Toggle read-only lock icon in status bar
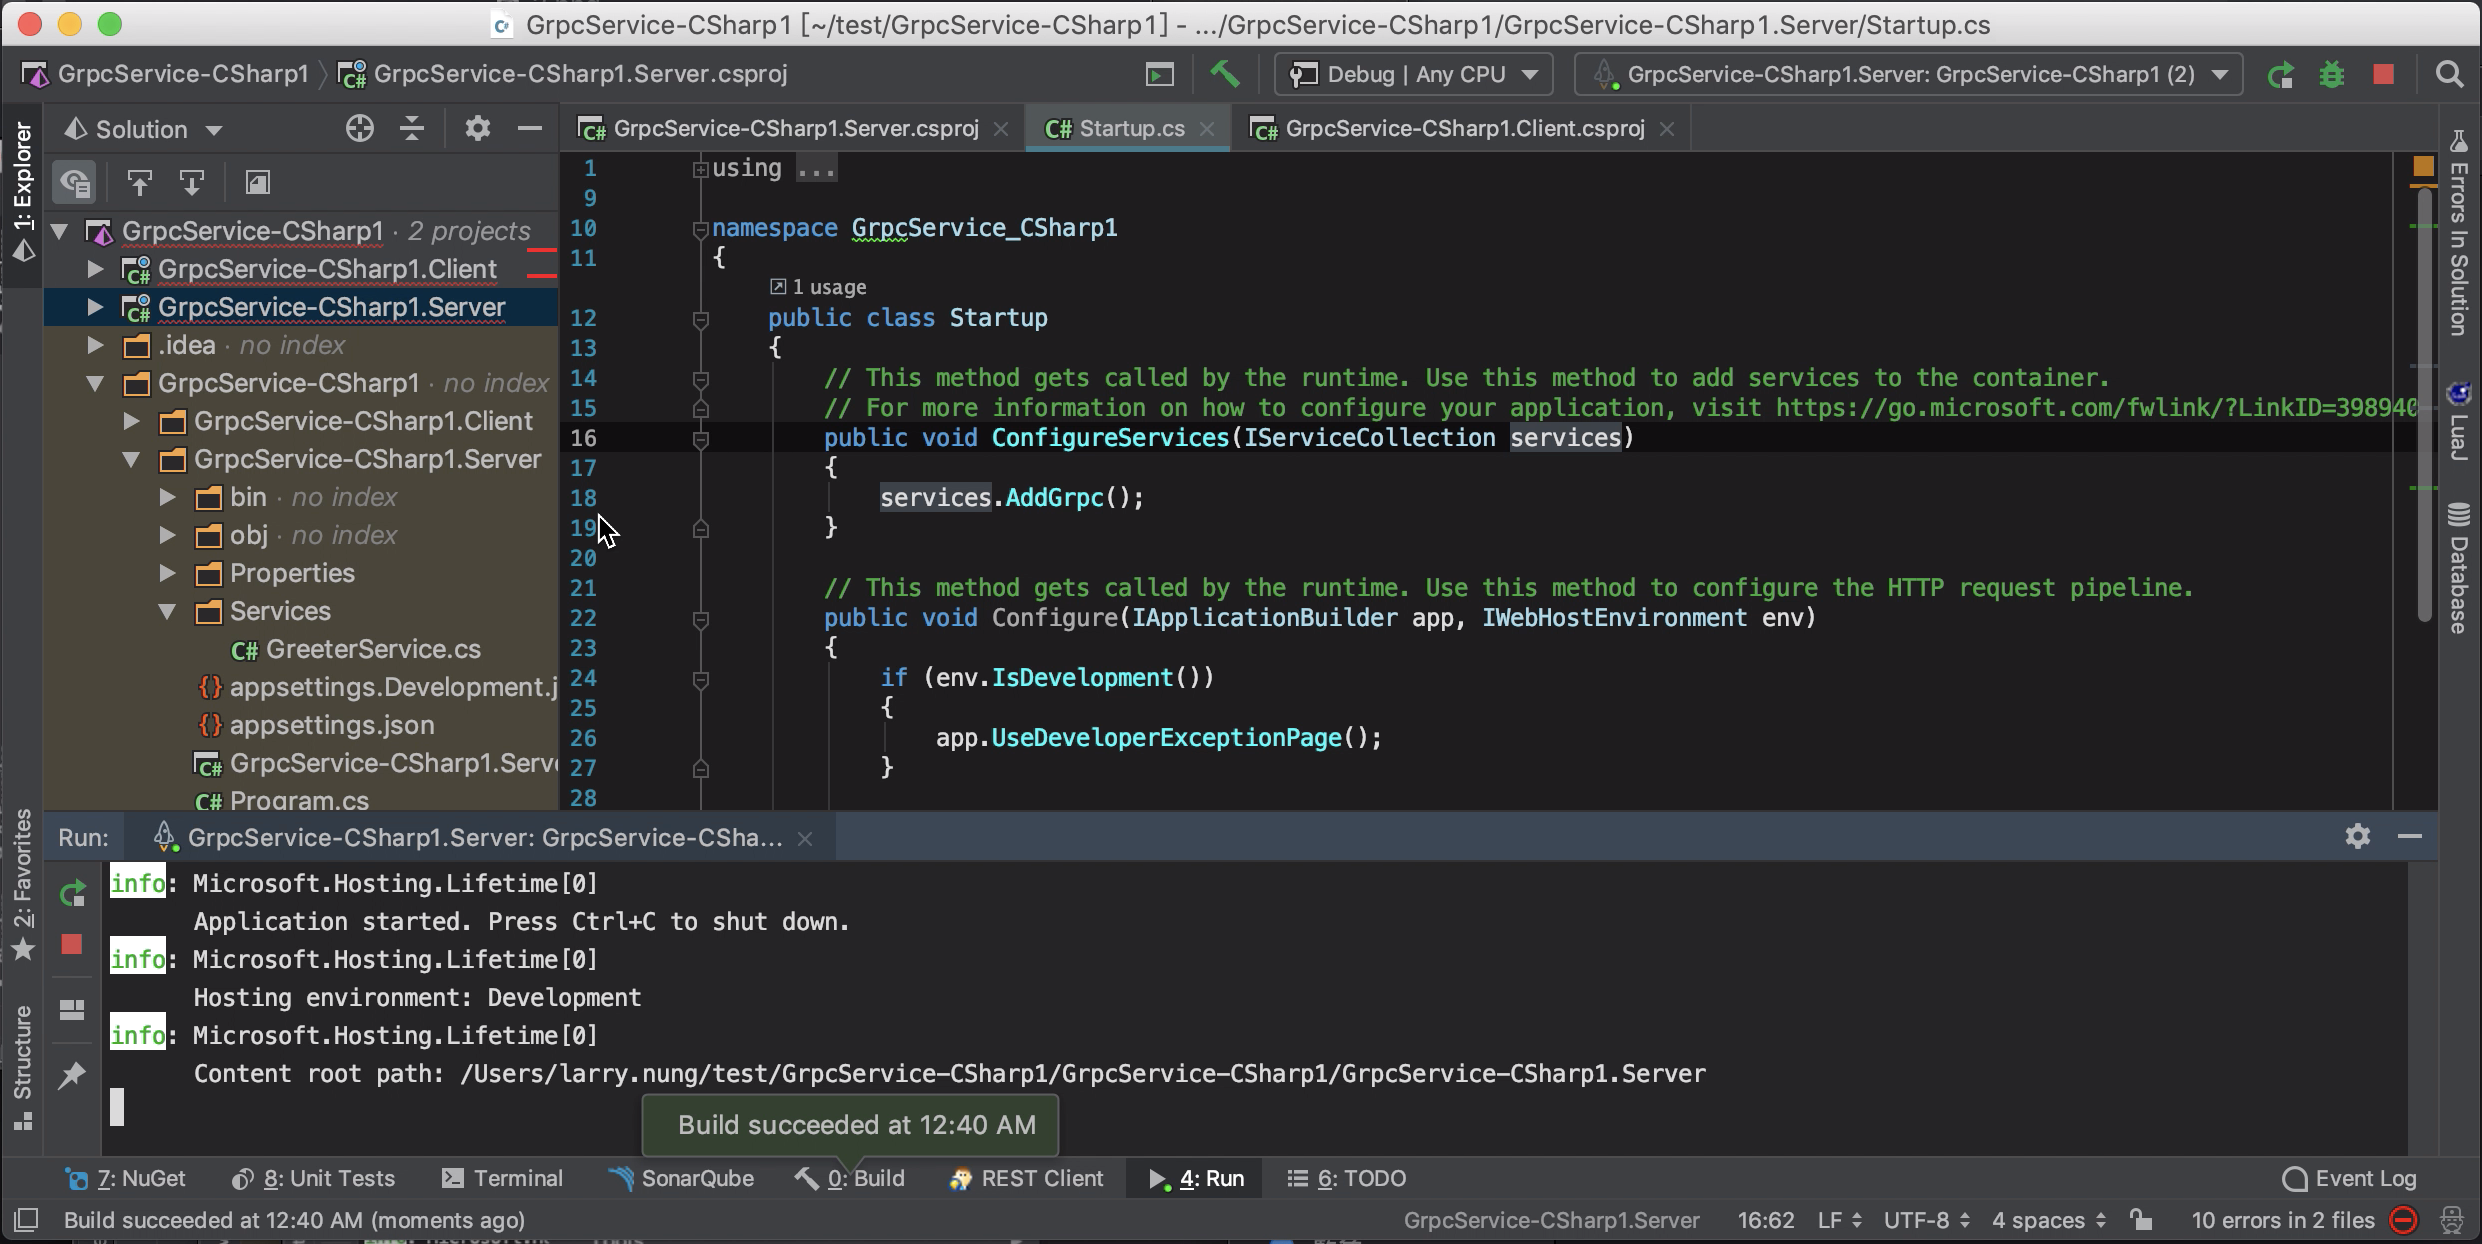This screenshot has height=1244, width=2482. [2140, 1220]
